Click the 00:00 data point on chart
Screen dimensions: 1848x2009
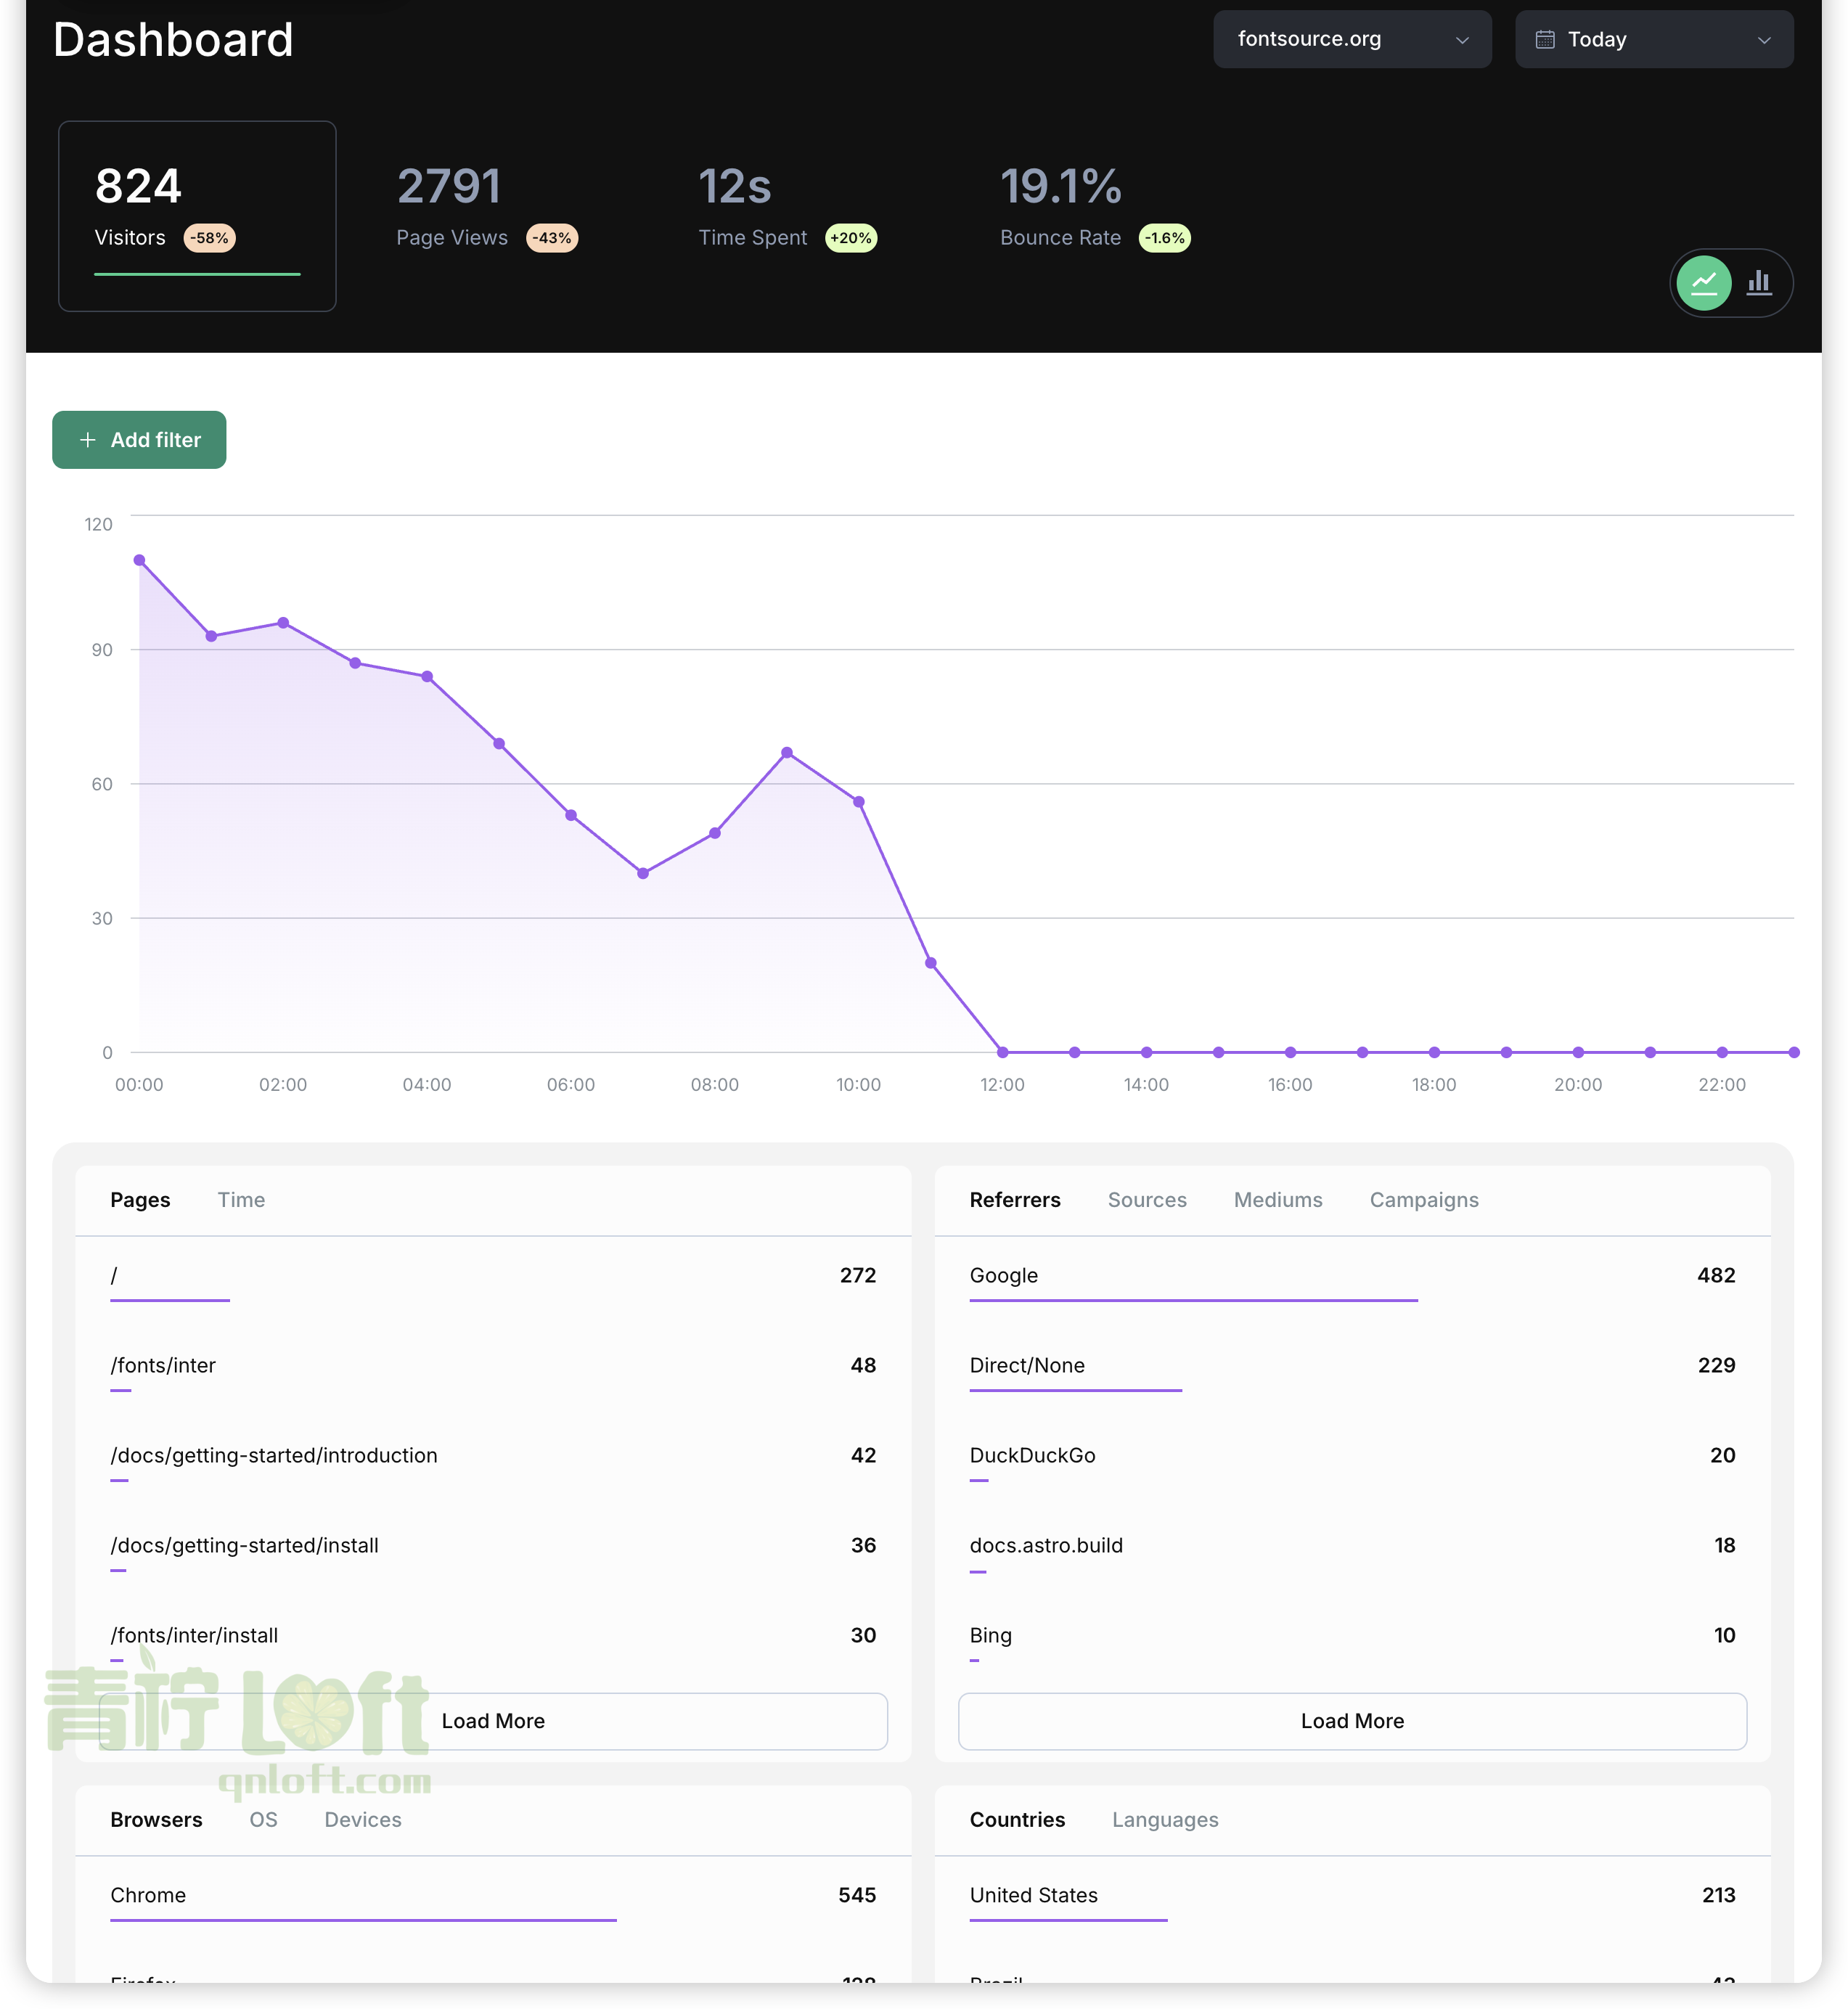point(139,560)
